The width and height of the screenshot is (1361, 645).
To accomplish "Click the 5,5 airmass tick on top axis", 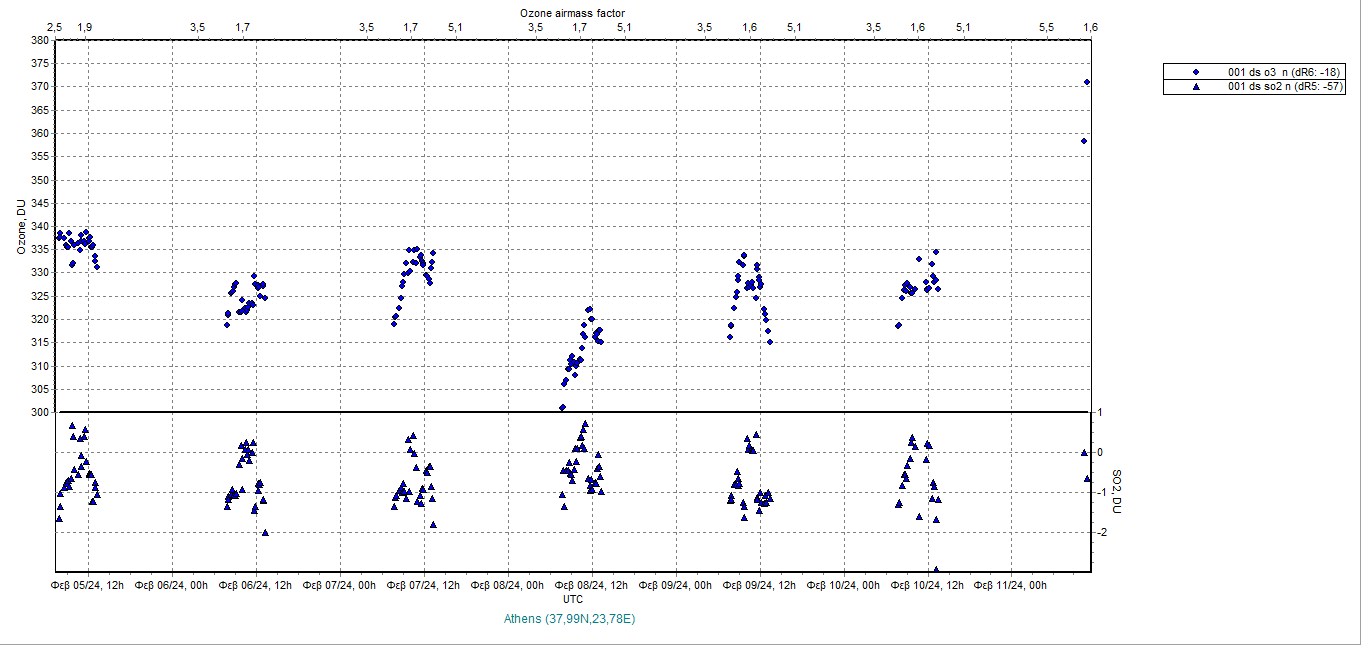I will [x=1046, y=27].
